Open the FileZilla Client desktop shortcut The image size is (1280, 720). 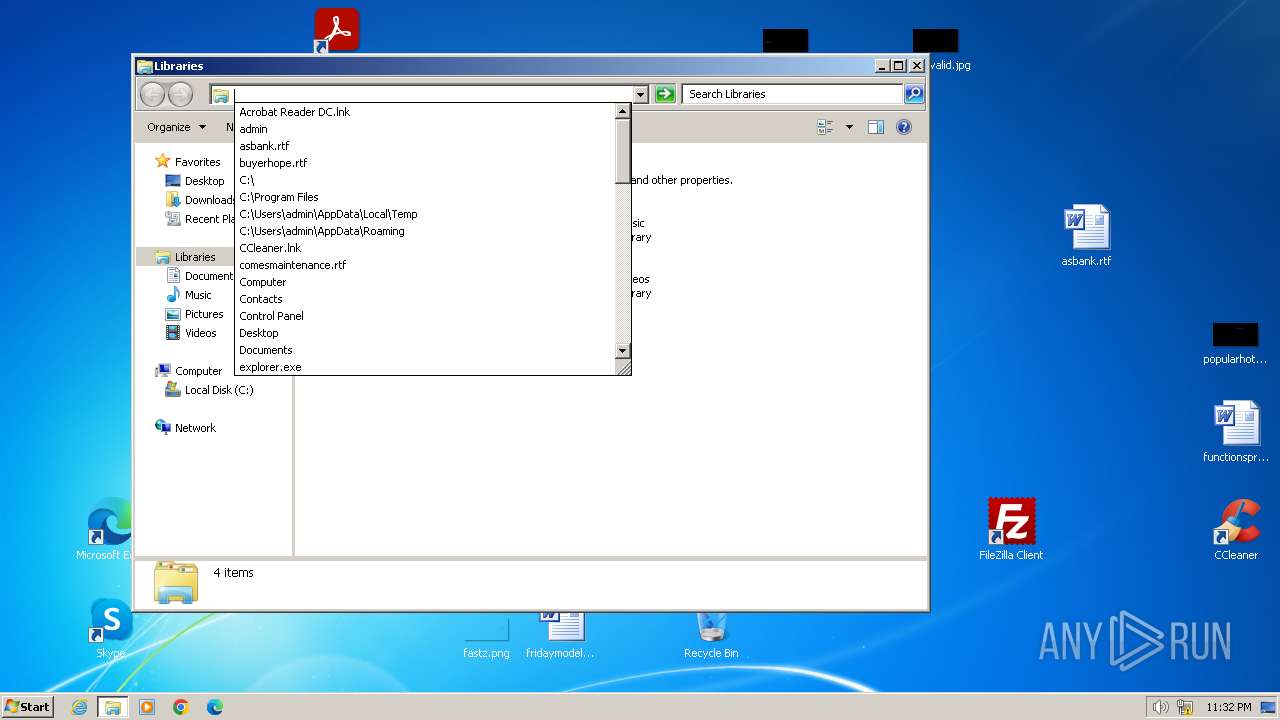click(1011, 529)
